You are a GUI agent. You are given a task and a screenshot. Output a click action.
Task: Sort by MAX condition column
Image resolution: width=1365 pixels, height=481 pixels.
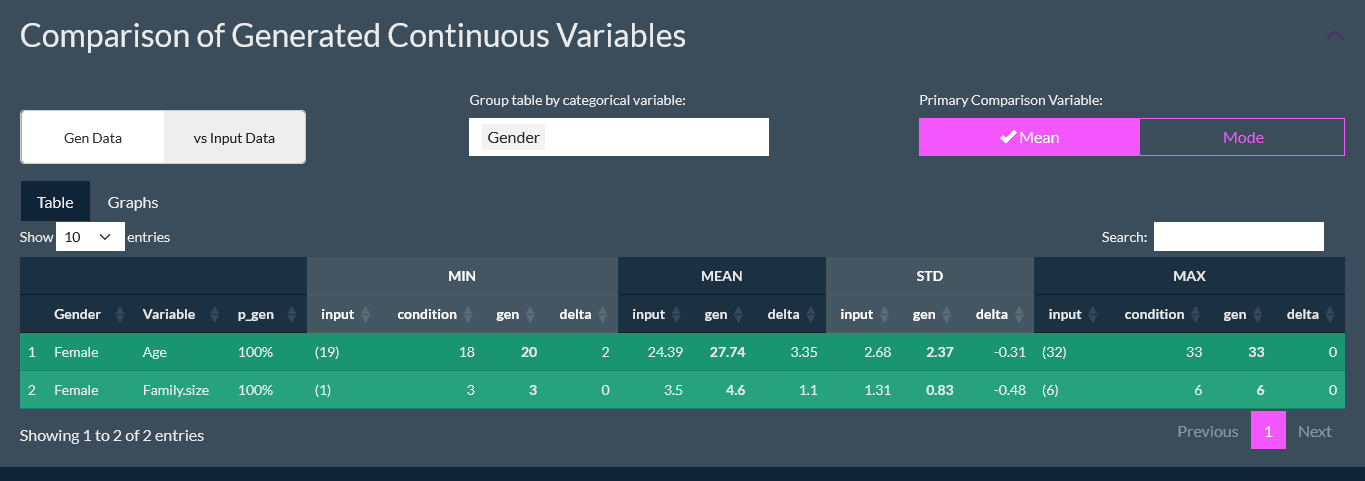point(1159,314)
